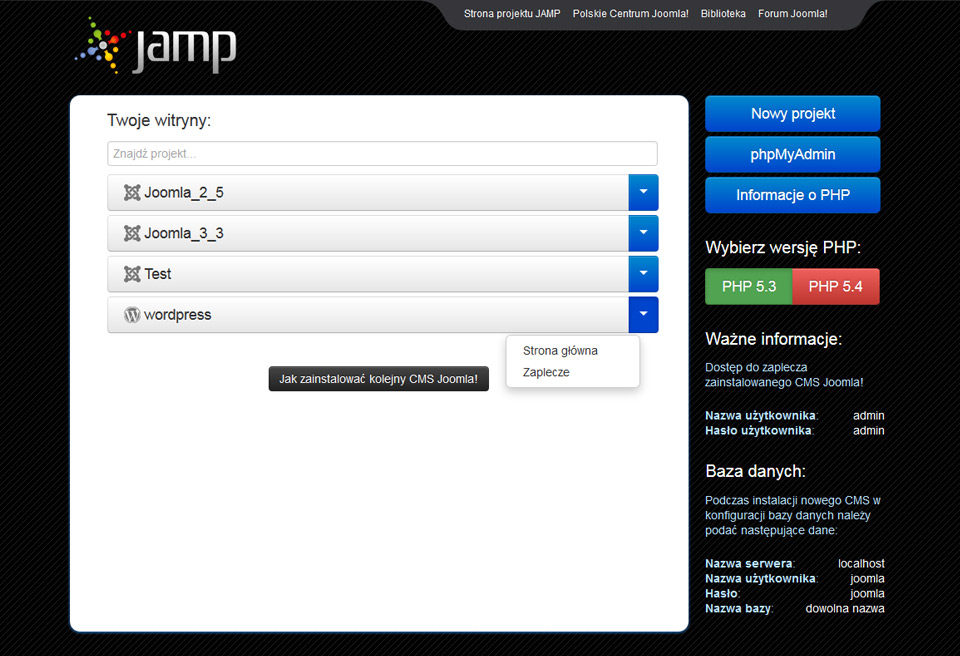
Task: Switch to PHP 5.4
Action: [836, 287]
